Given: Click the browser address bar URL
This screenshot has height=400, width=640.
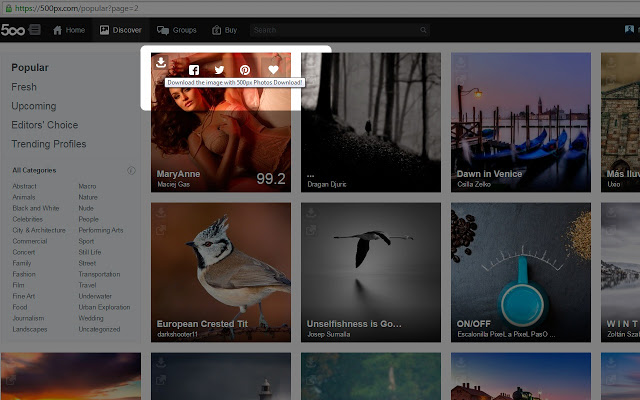Looking at the screenshot, I should [77, 8].
